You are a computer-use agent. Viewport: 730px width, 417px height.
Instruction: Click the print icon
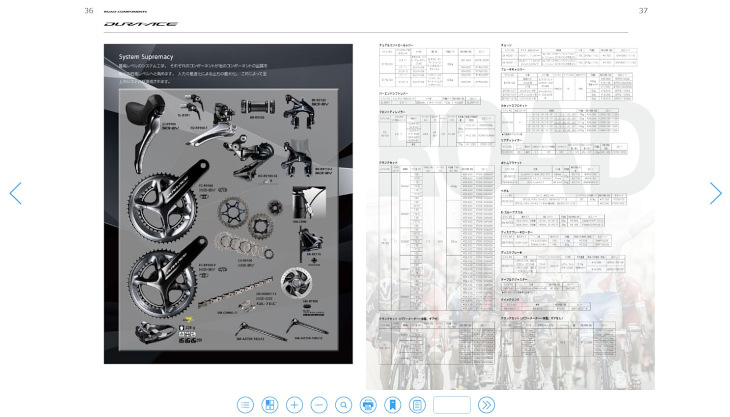coord(368,405)
